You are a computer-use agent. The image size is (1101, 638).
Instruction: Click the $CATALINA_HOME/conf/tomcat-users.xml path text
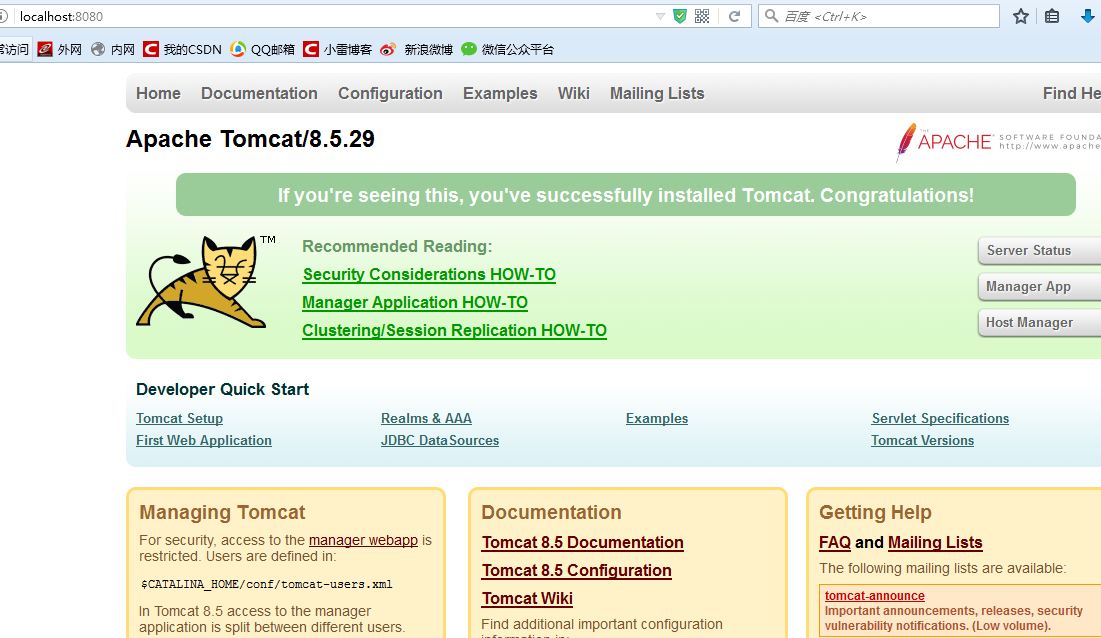point(266,584)
